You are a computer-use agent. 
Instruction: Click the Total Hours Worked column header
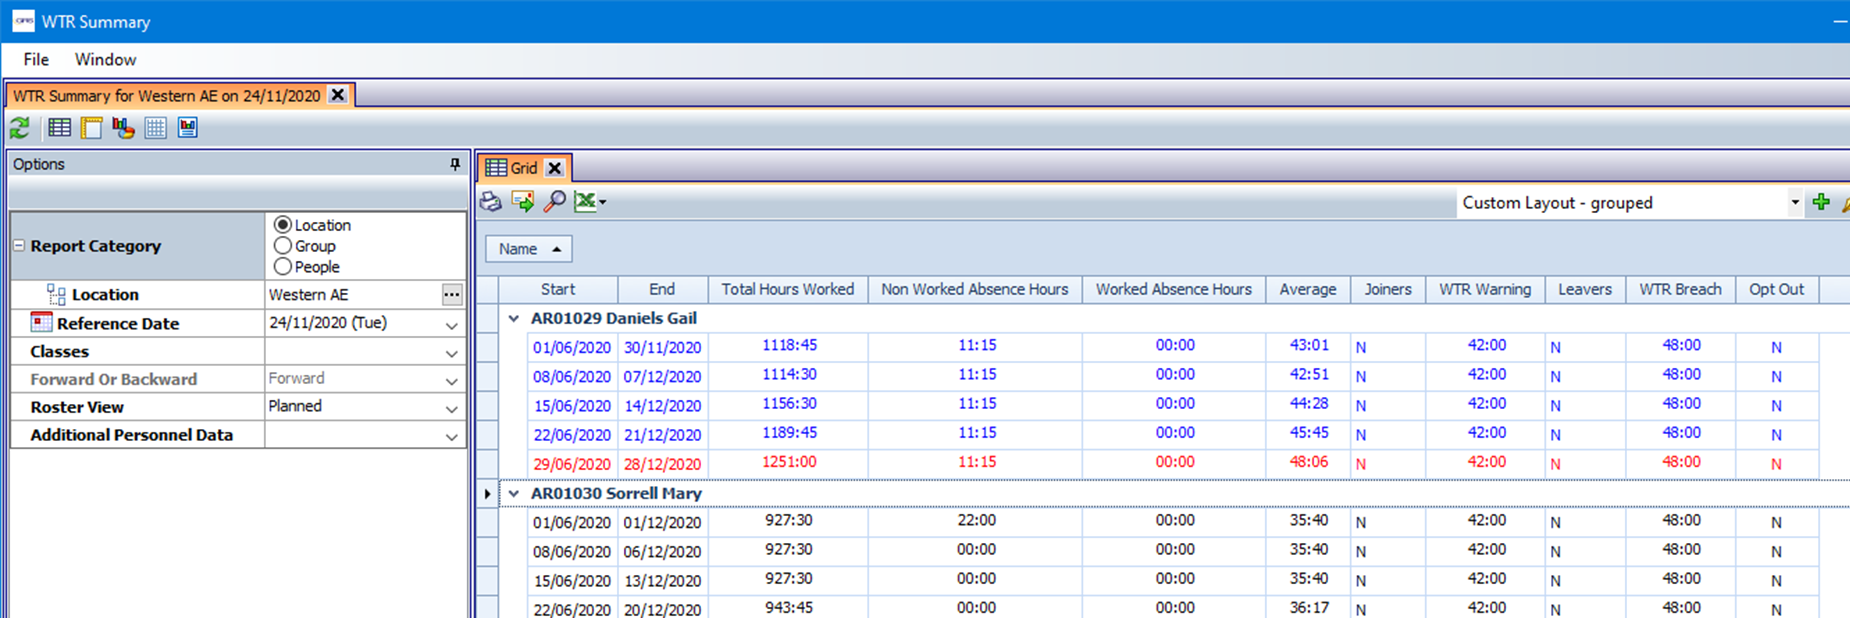pos(787,290)
